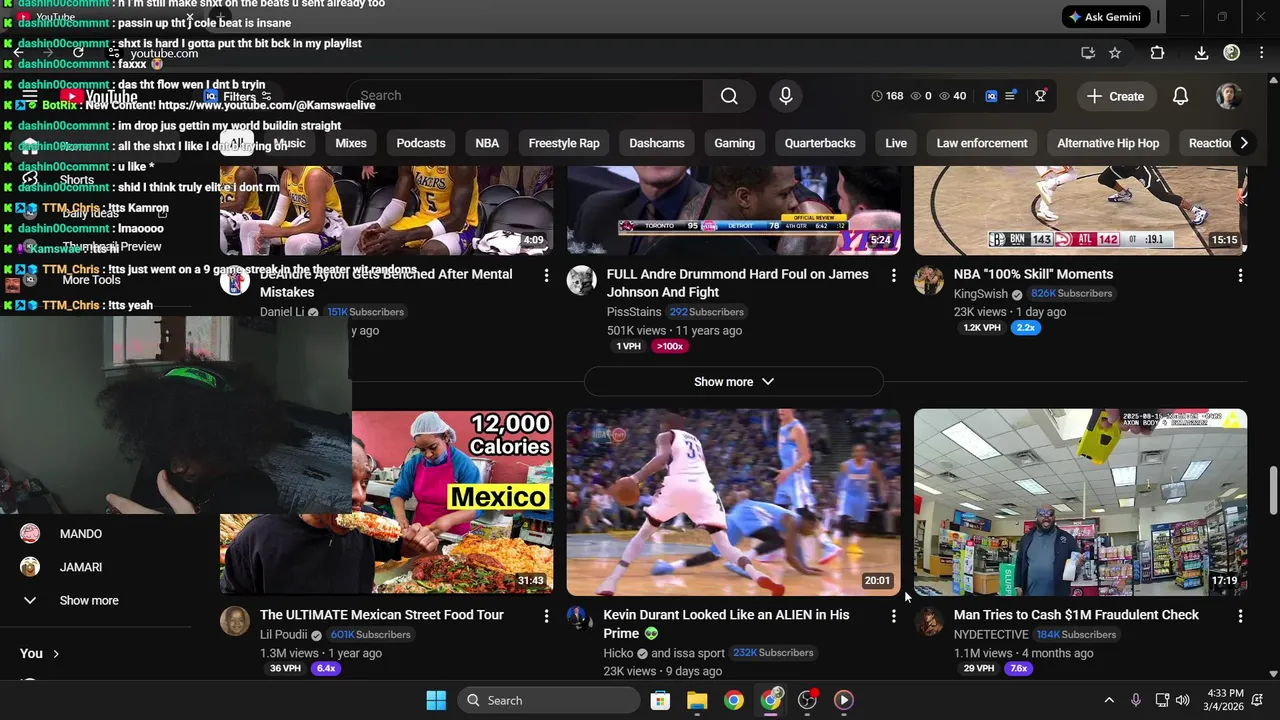
Task: Show hidden system tray icons
Action: (x=1108, y=700)
